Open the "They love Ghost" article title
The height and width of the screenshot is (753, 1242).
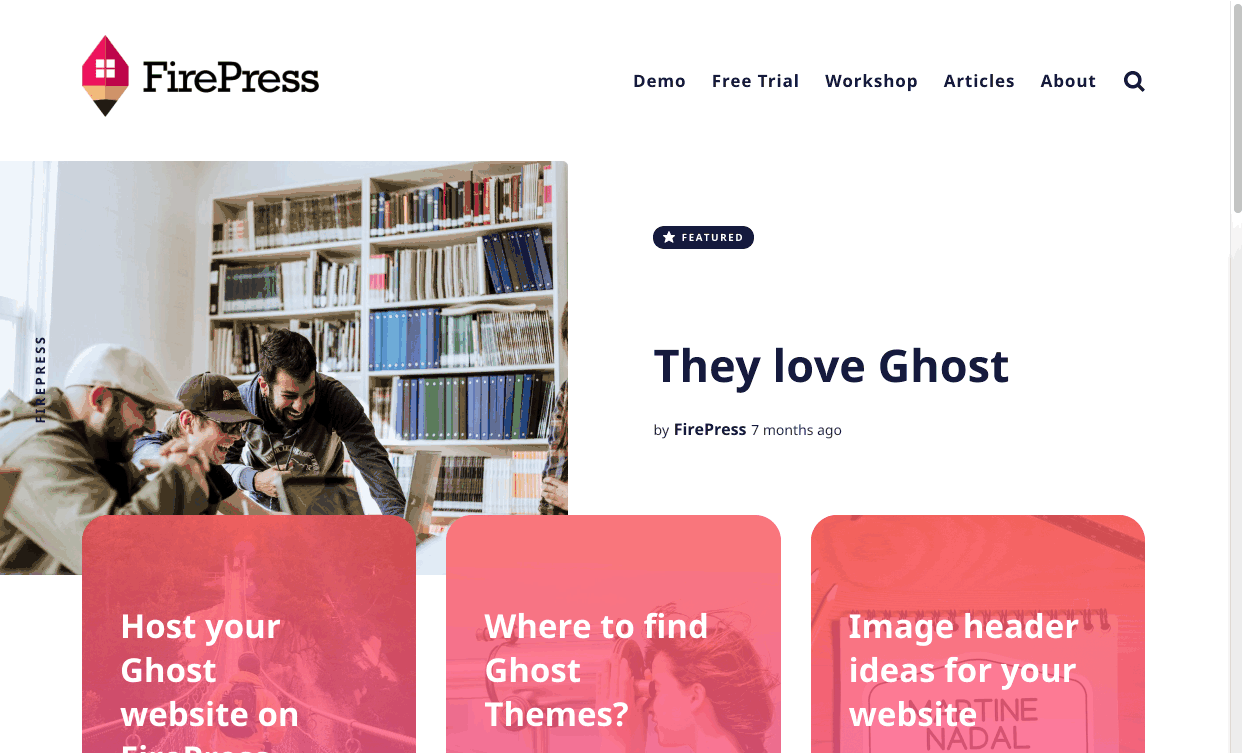pyautogui.click(x=831, y=366)
